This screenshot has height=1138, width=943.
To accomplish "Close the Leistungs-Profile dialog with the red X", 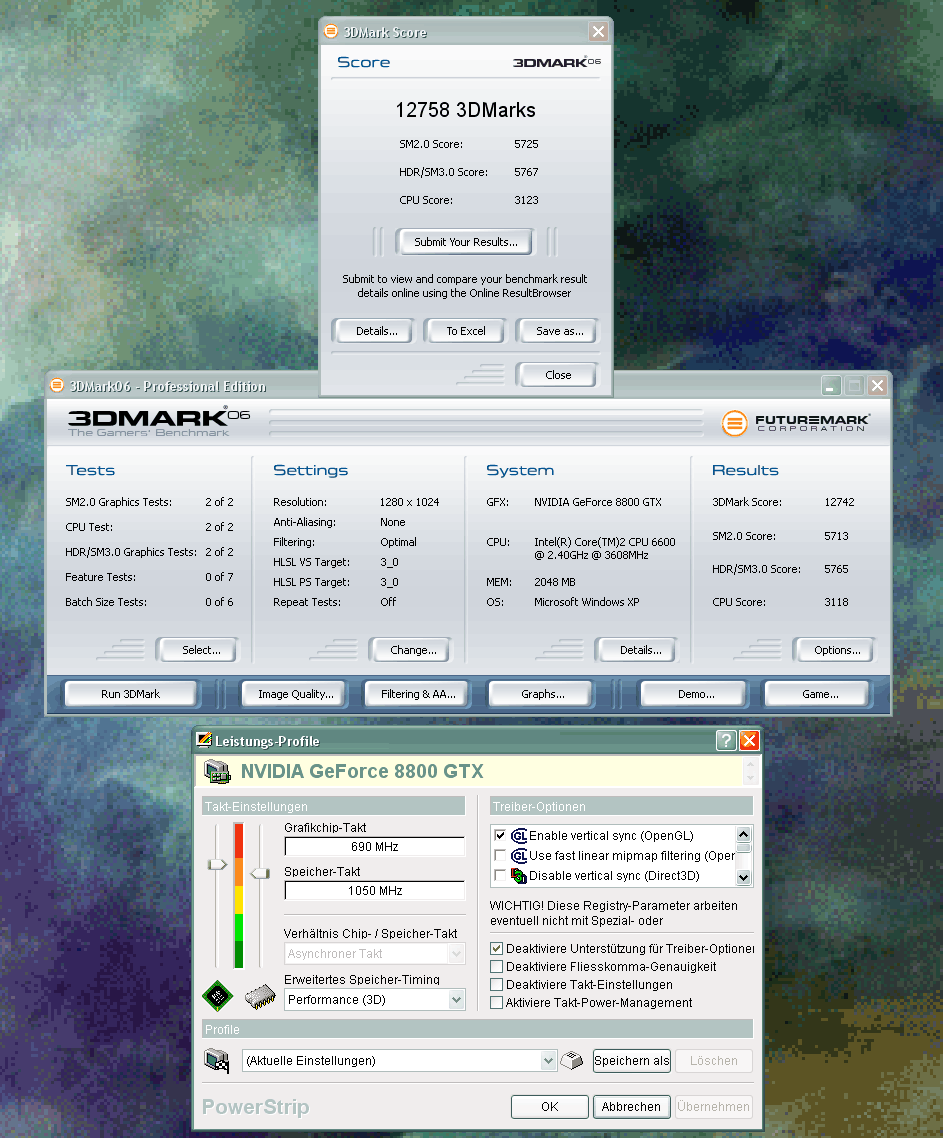I will (x=749, y=740).
